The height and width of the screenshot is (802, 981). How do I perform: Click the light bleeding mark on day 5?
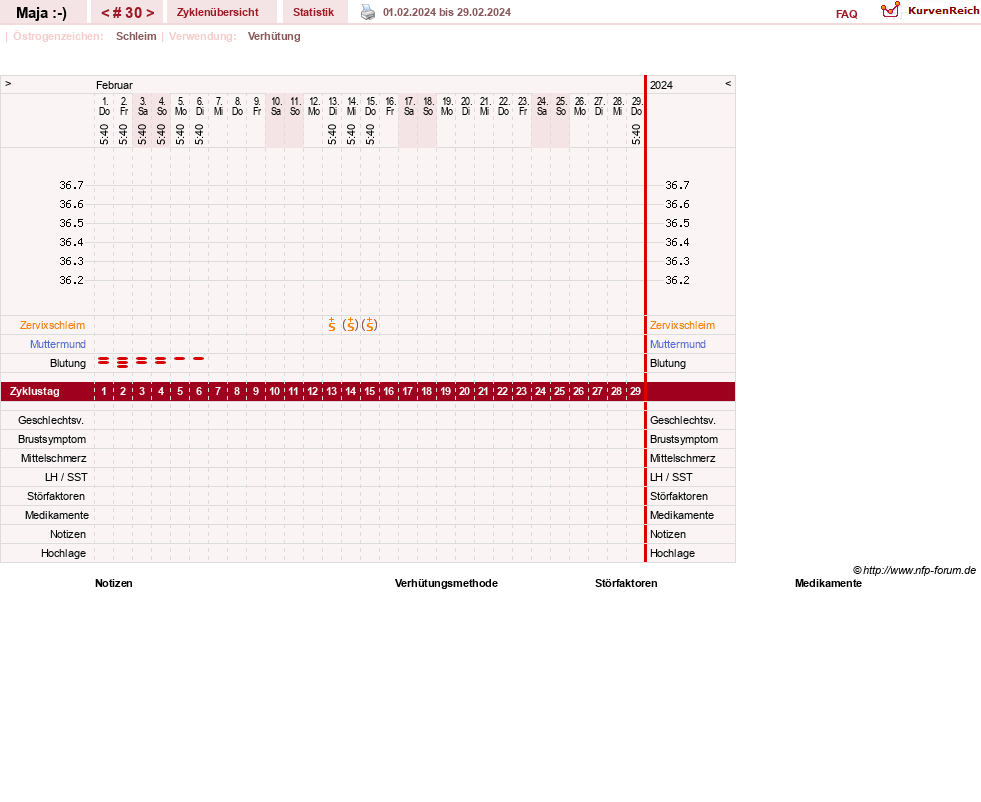point(180,358)
